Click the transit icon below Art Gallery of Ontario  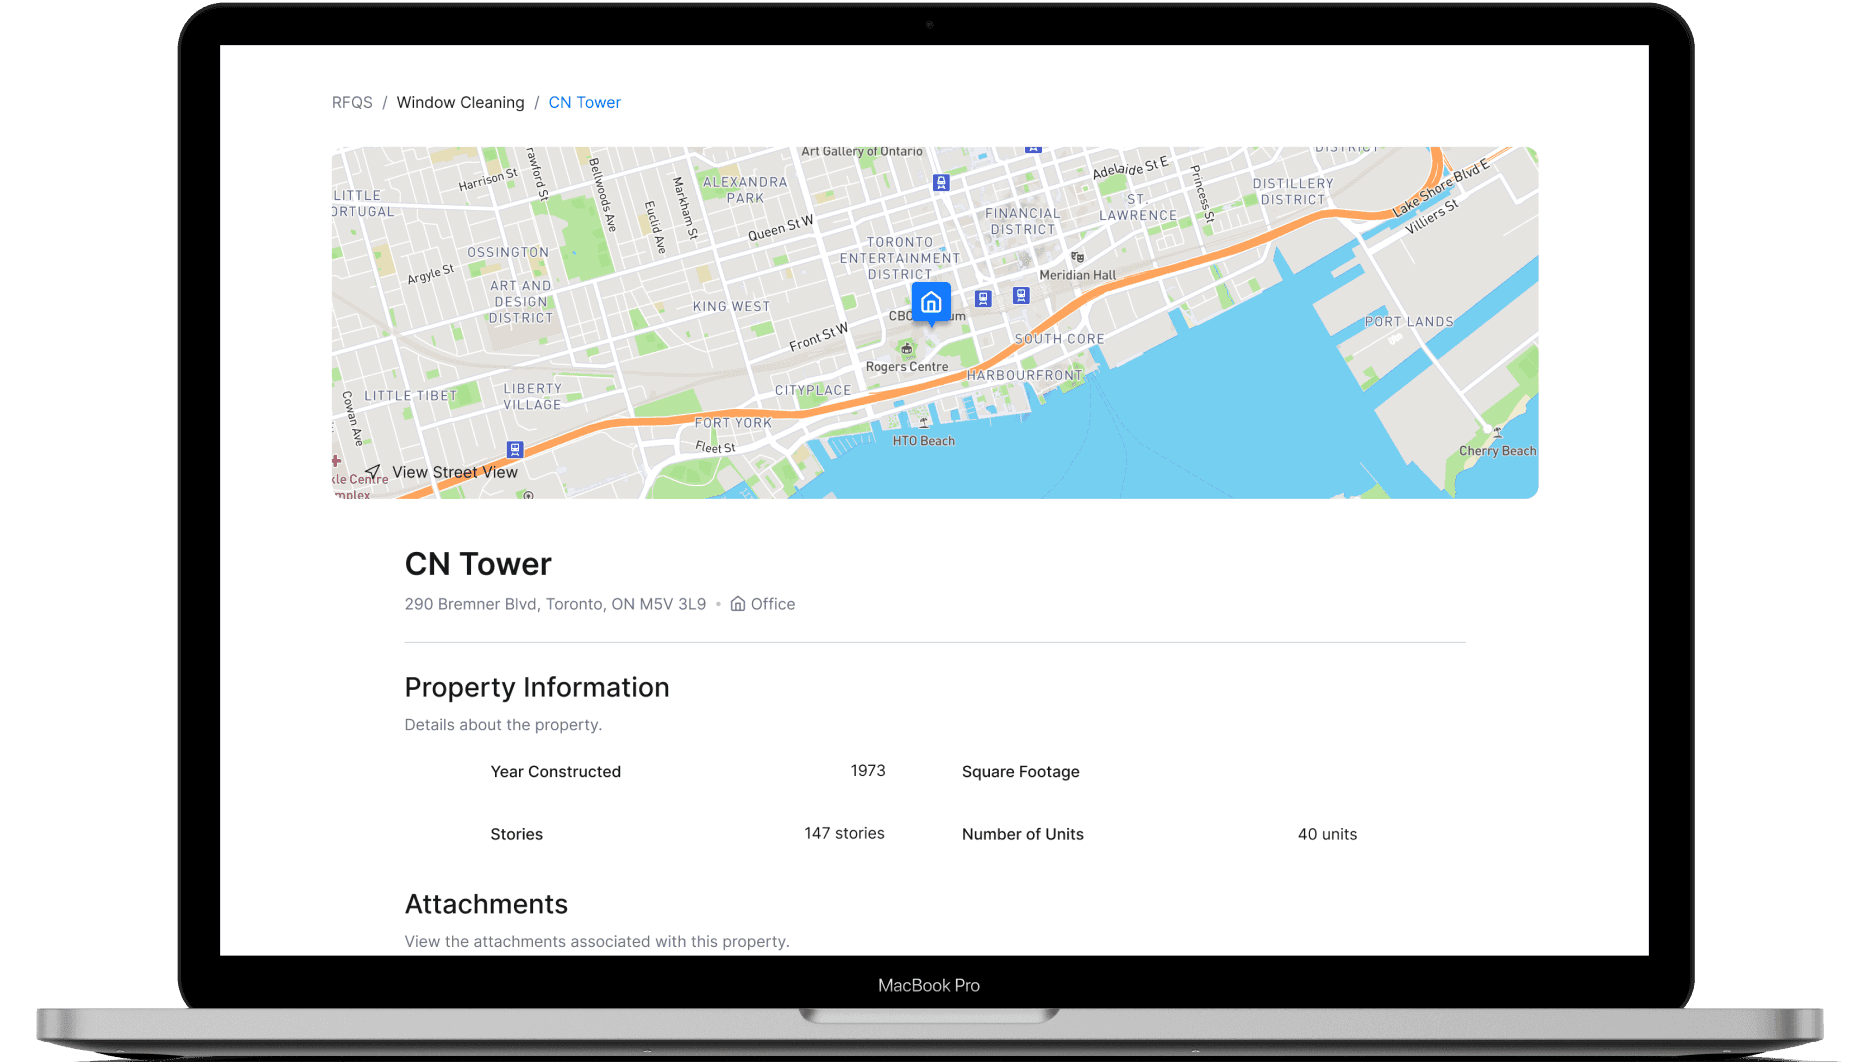tap(941, 182)
